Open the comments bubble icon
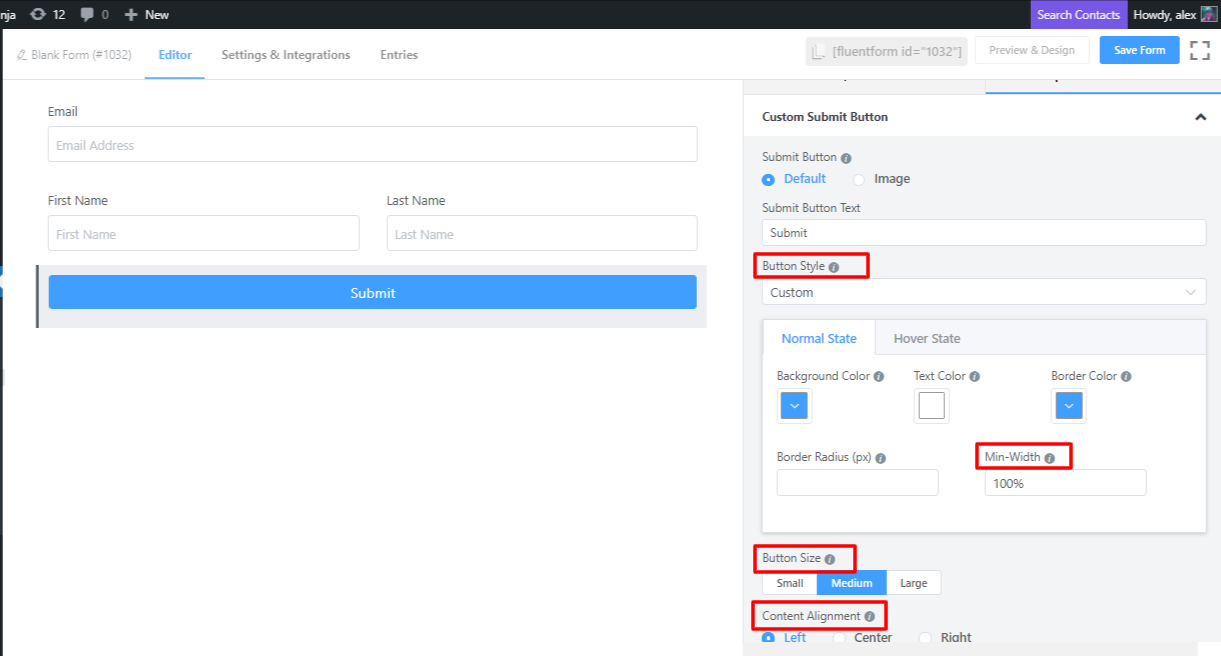Screen dimensions: 1221x656 (88, 14)
